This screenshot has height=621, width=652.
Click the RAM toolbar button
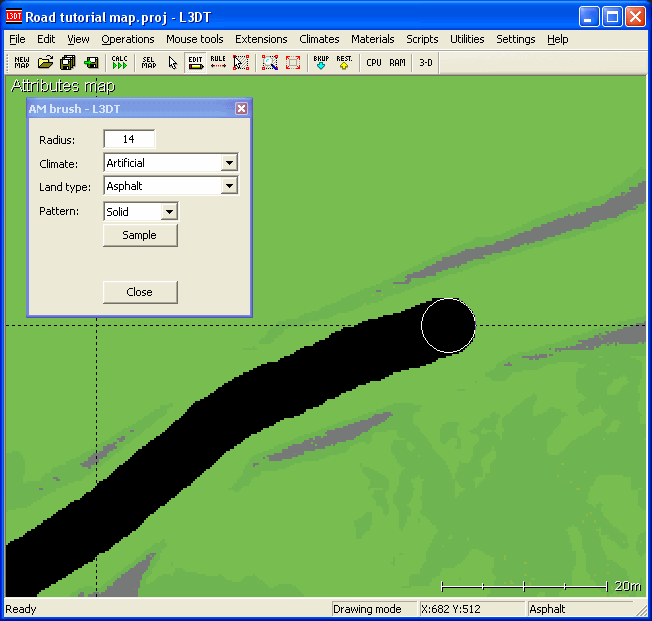click(398, 62)
